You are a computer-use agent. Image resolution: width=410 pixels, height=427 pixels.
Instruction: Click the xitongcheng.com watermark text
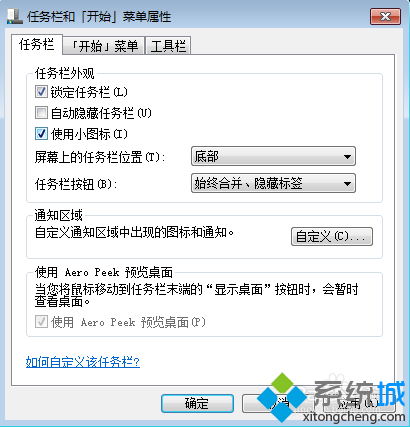tap(354, 417)
